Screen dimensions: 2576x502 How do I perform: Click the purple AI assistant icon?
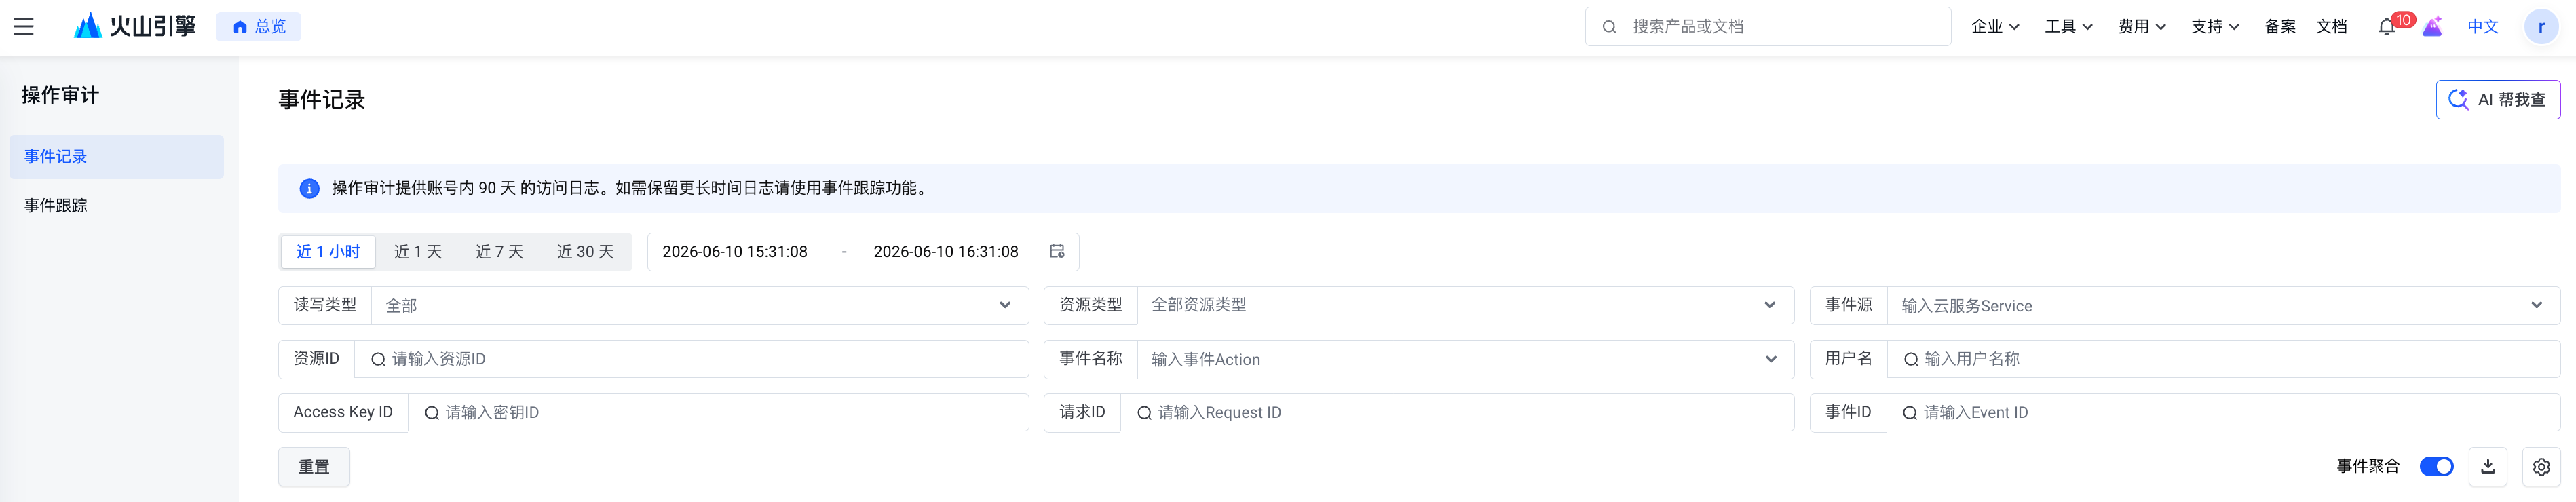(x=2433, y=27)
